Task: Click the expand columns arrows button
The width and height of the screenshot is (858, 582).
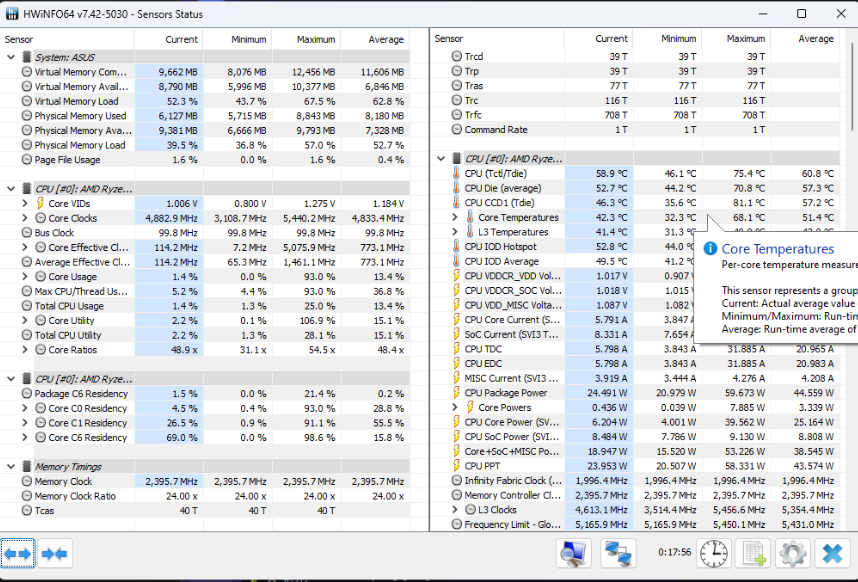Action: [18, 554]
